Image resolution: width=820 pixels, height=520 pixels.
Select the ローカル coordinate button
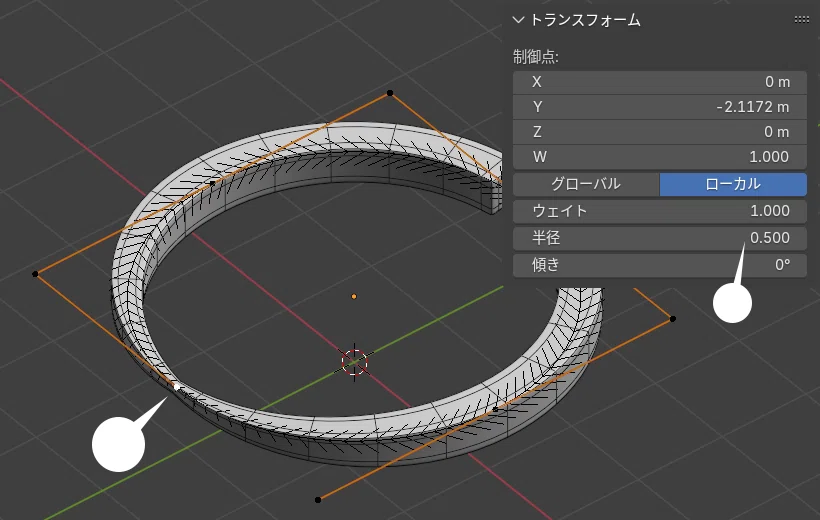(733, 184)
